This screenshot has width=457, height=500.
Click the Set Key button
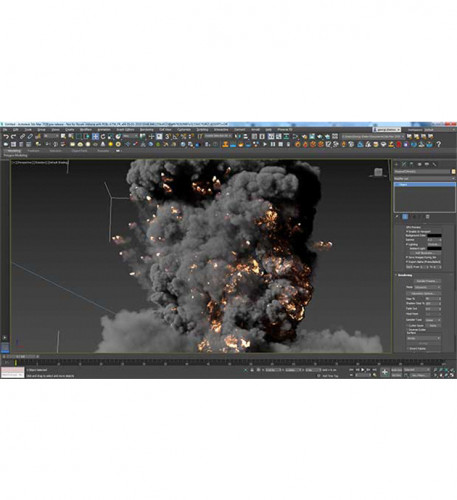(x=397, y=375)
